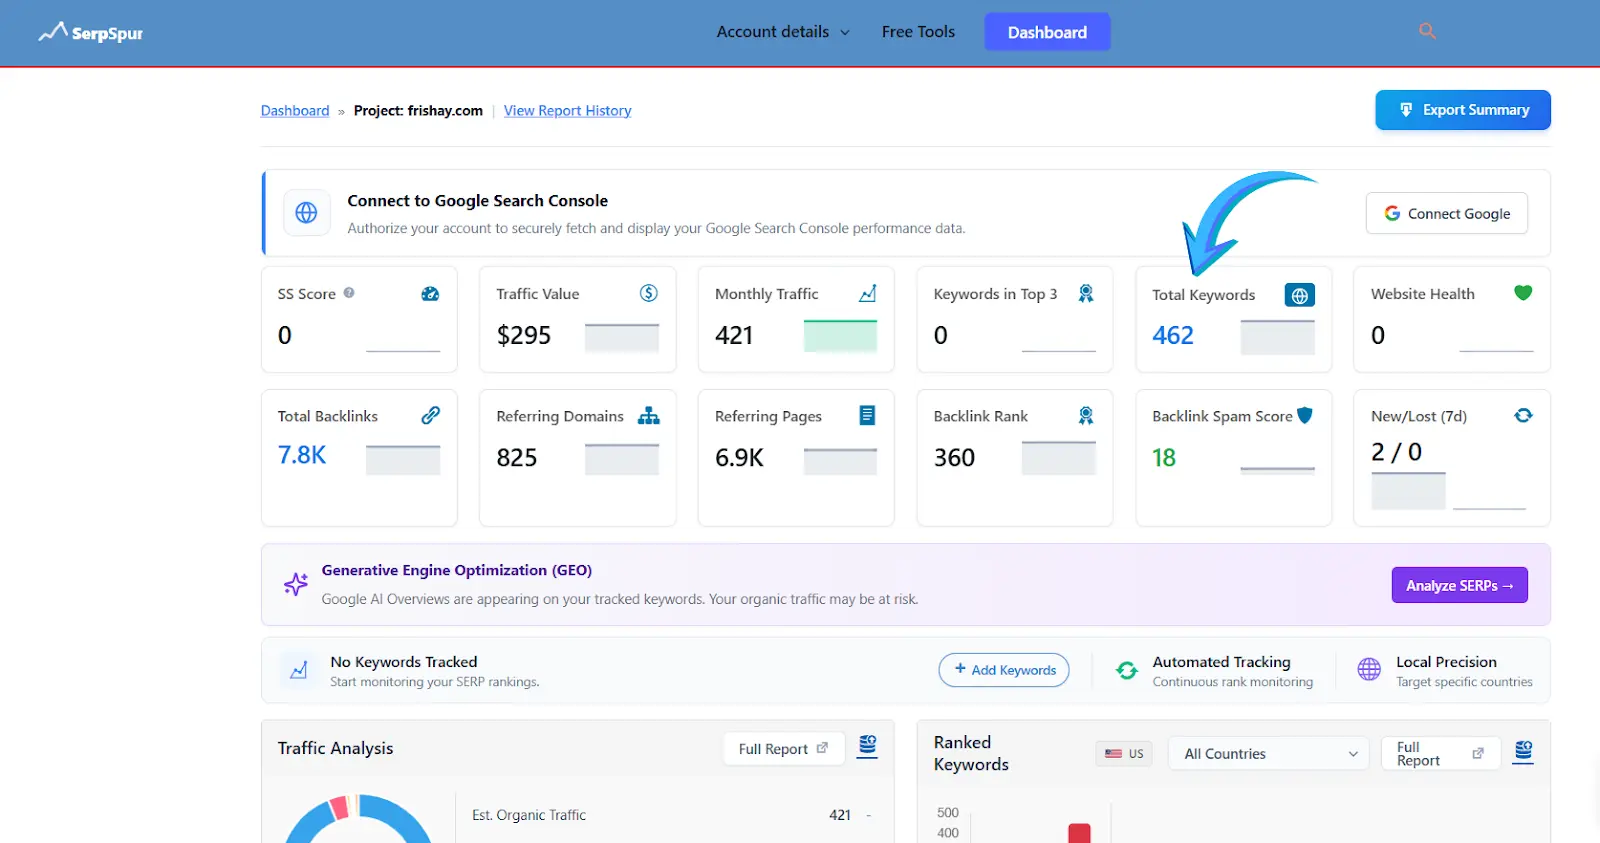The width and height of the screenshot is (1600, 843).
Task: Select the US country flag filter
Action: [1124, 754]
